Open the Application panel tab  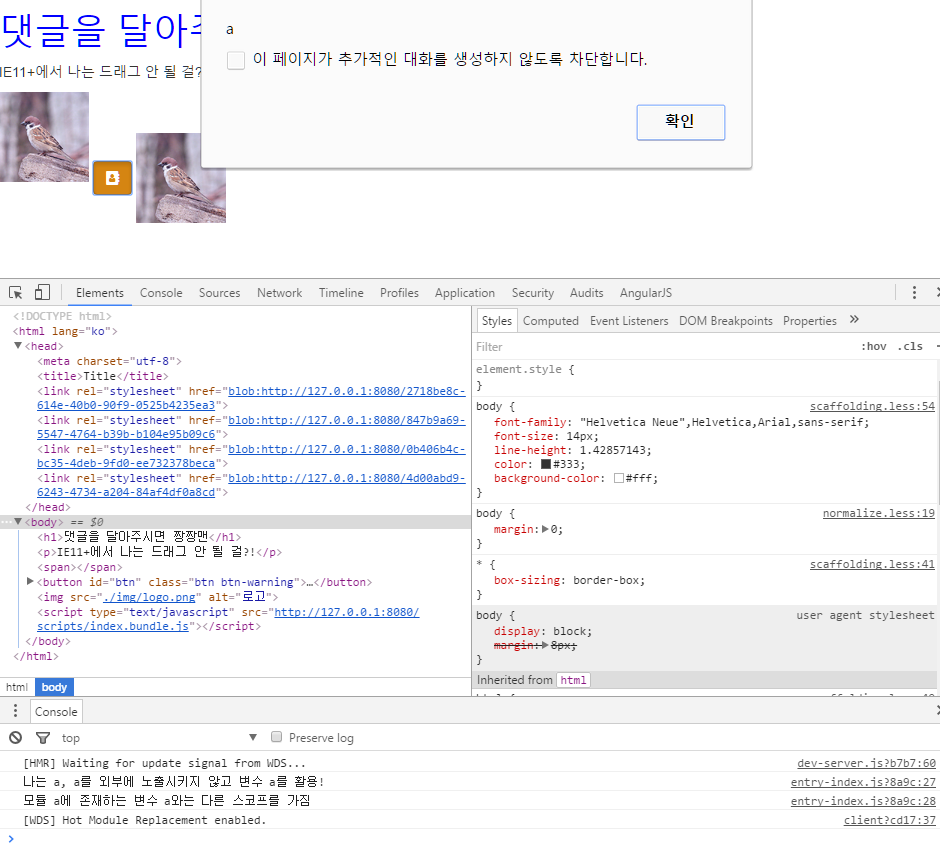[x=465, y=293]
